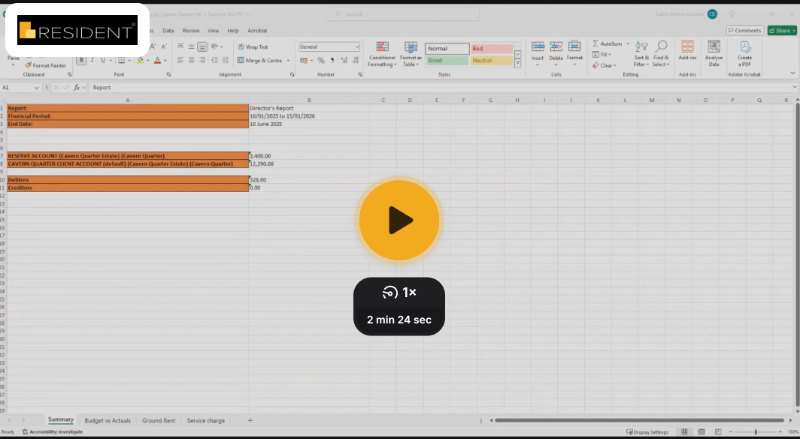
Task: Expand the General number format dropdown
Action: (357, 47)
